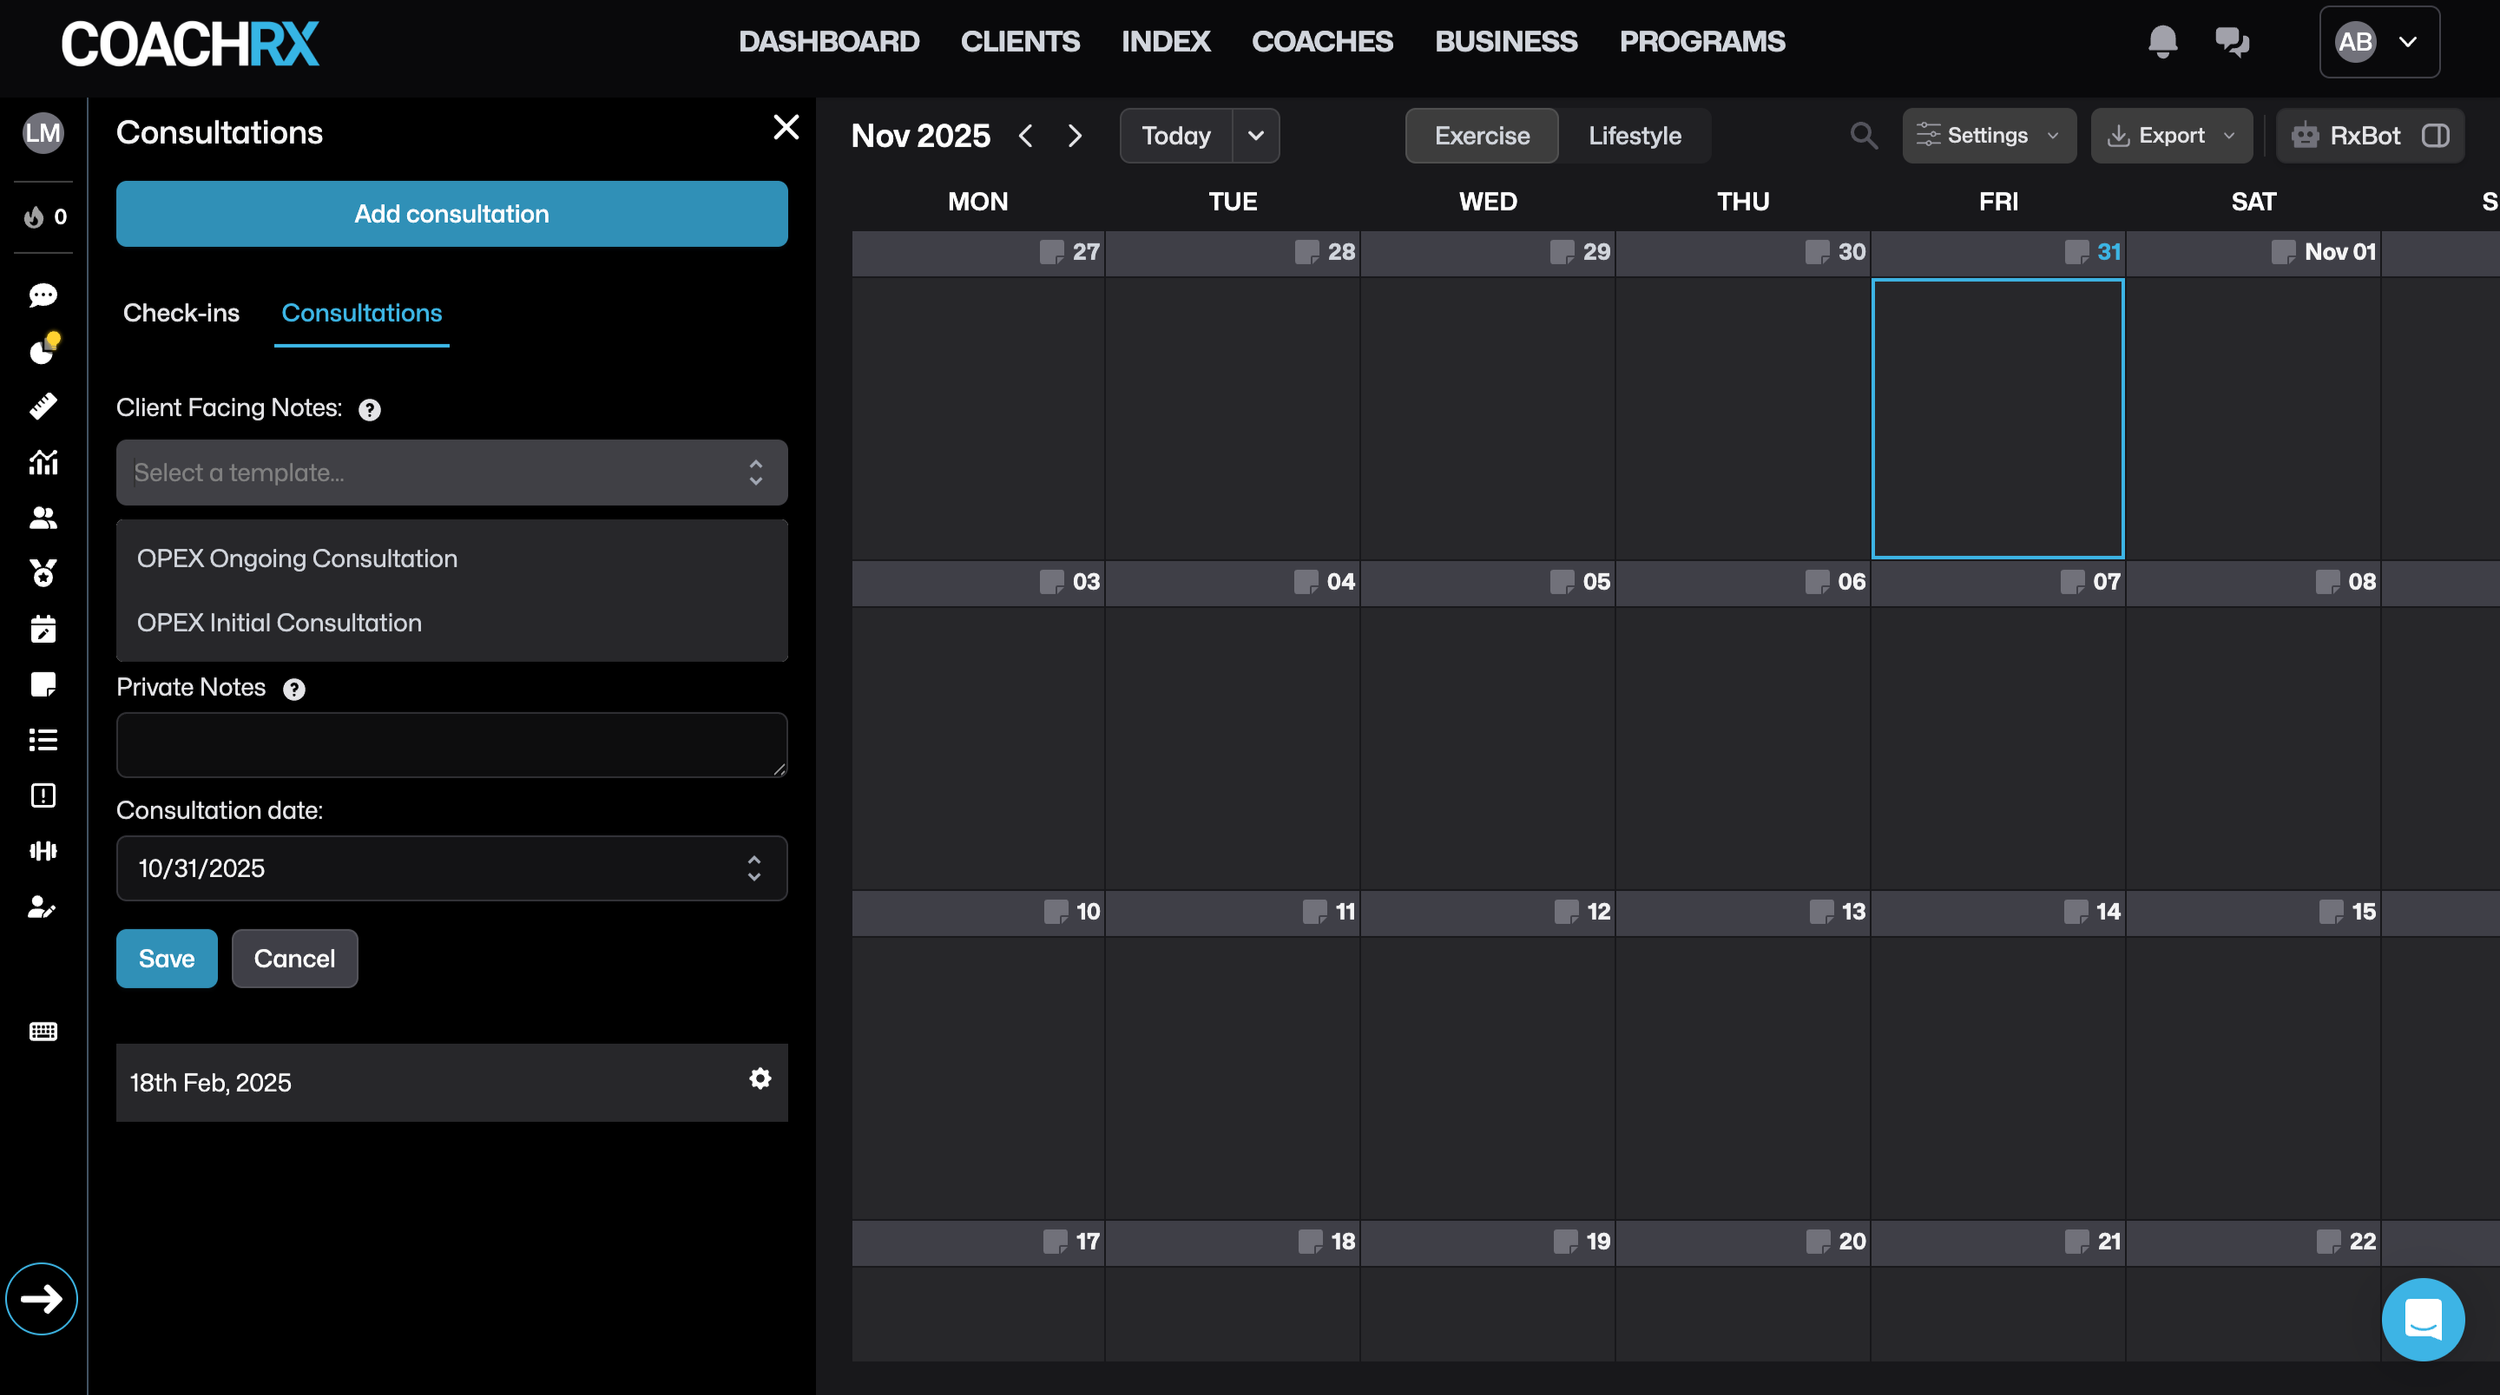Open the Intercom chat launcher bubble
2500x1395 pixels.
click(2422, 1319)
